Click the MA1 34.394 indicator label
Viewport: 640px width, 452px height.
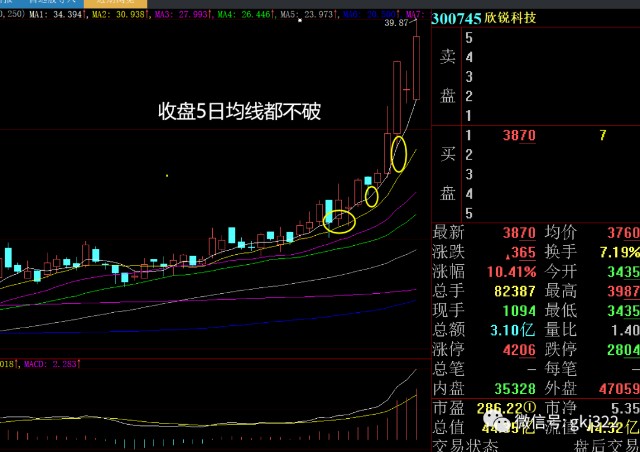pyautogui.click(x=58, y=15)
